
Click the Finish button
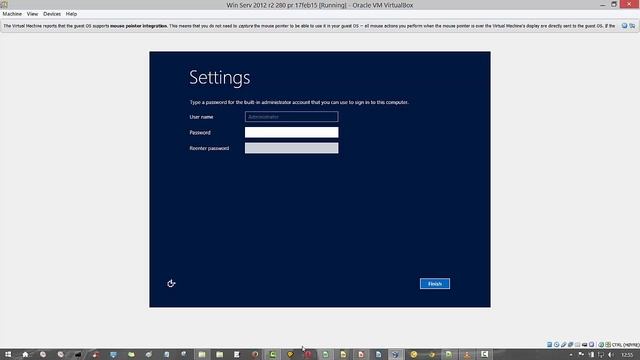(435, 284)
